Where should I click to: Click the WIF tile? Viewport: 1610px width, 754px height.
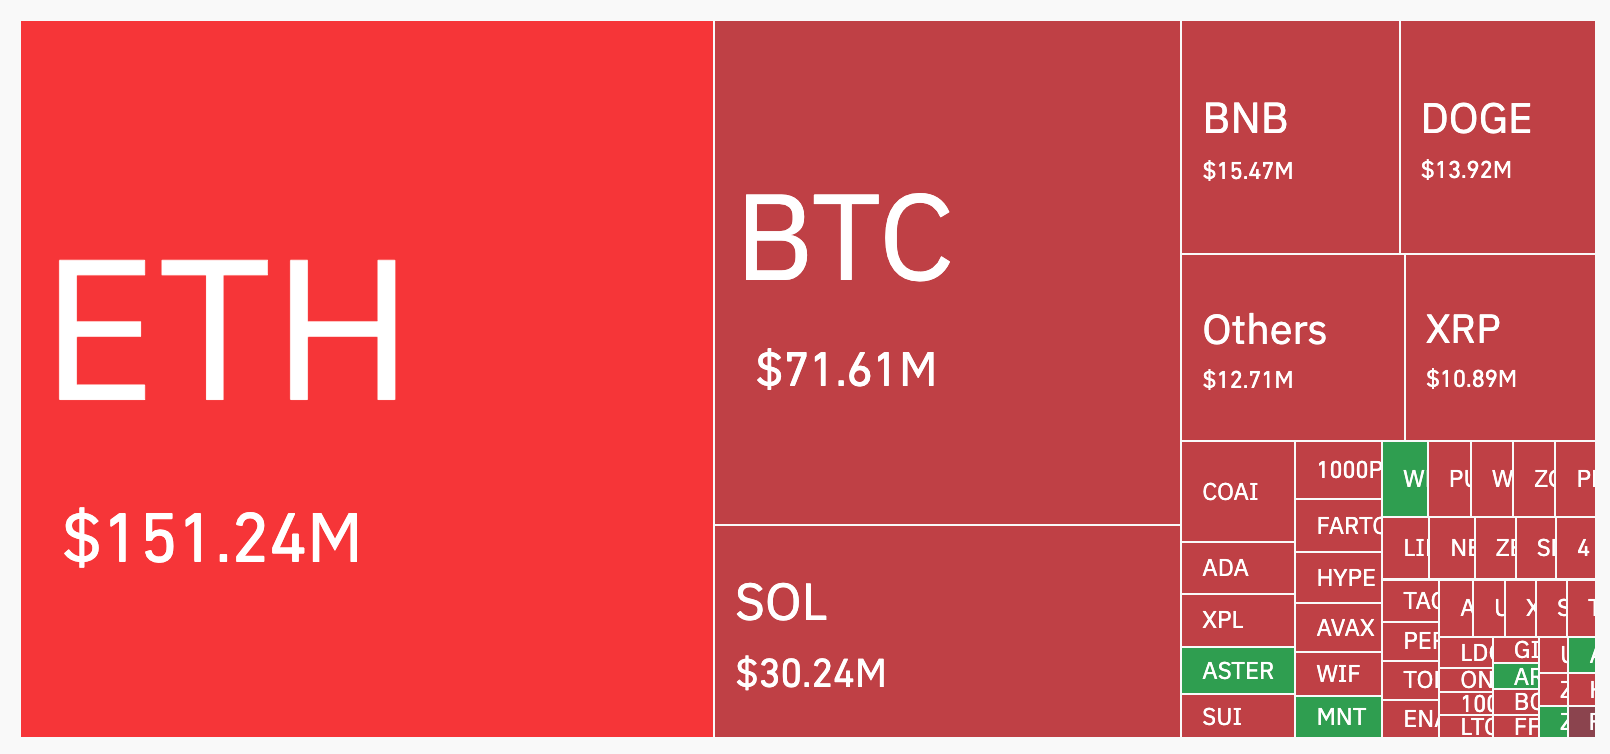tap(1339, 673)
